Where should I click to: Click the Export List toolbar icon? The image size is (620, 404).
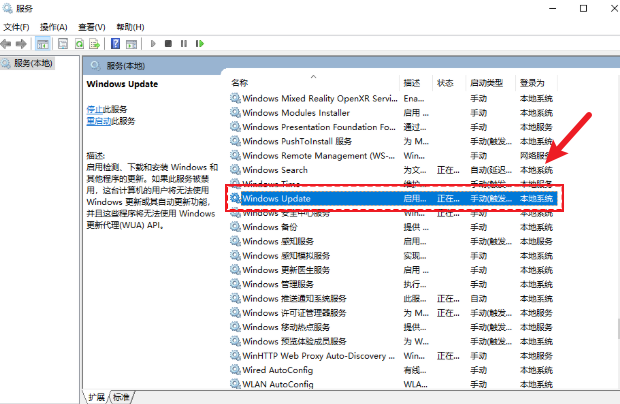pos(95,44)
